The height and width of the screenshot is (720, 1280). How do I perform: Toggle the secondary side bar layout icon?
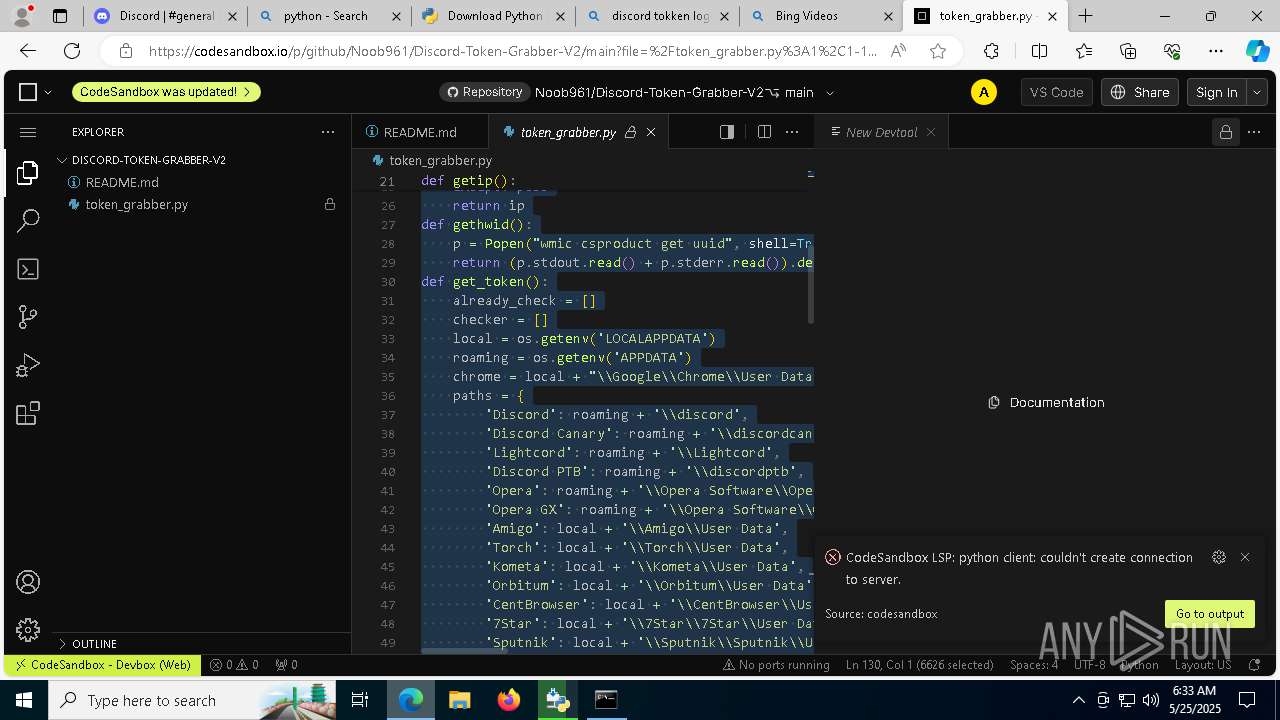pos(727,132)
